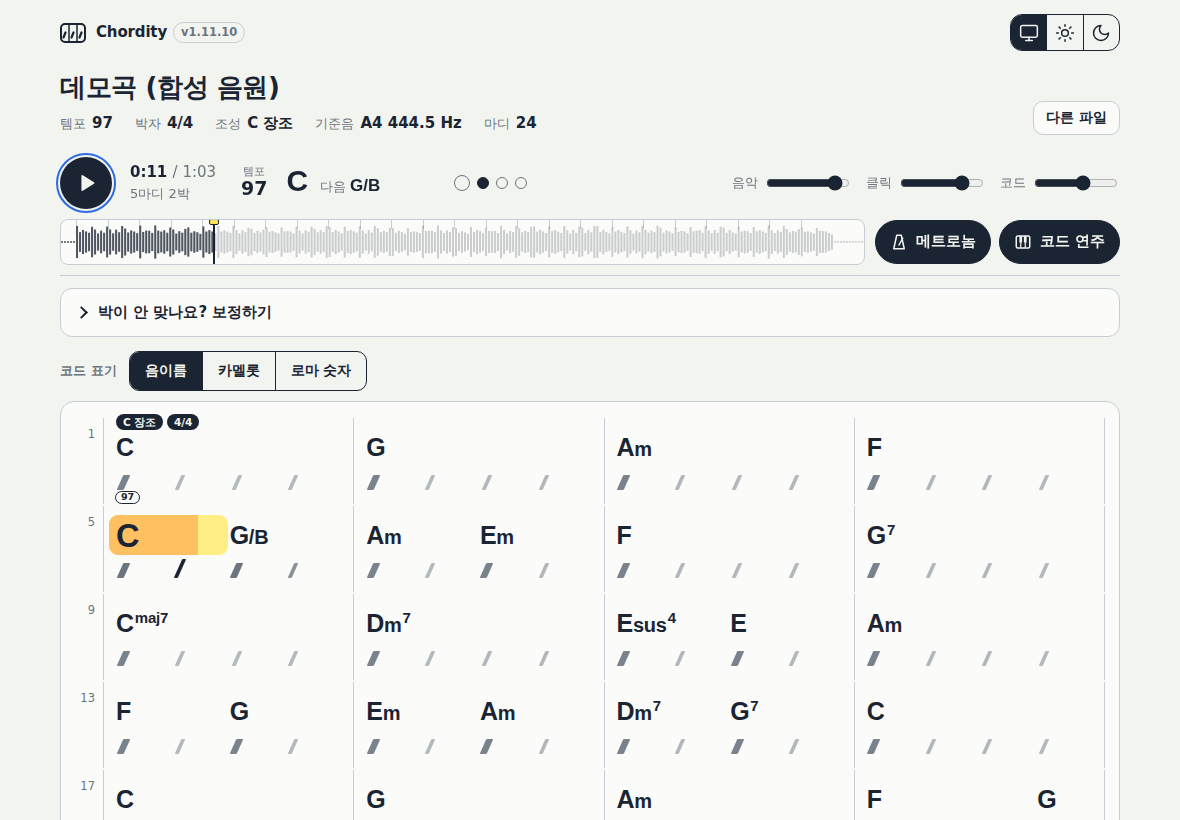Jump to the Dm7 chord in measure 15
Image resolution: width=1180 pixels, height=820 pixels.
point(639,711)
